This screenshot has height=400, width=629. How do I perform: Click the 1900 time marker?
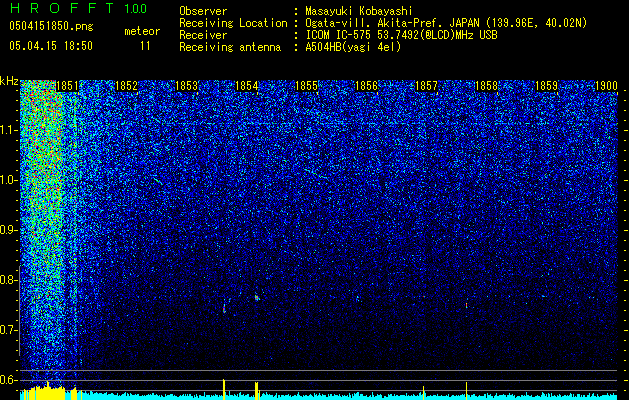click(x=606, y=86)
